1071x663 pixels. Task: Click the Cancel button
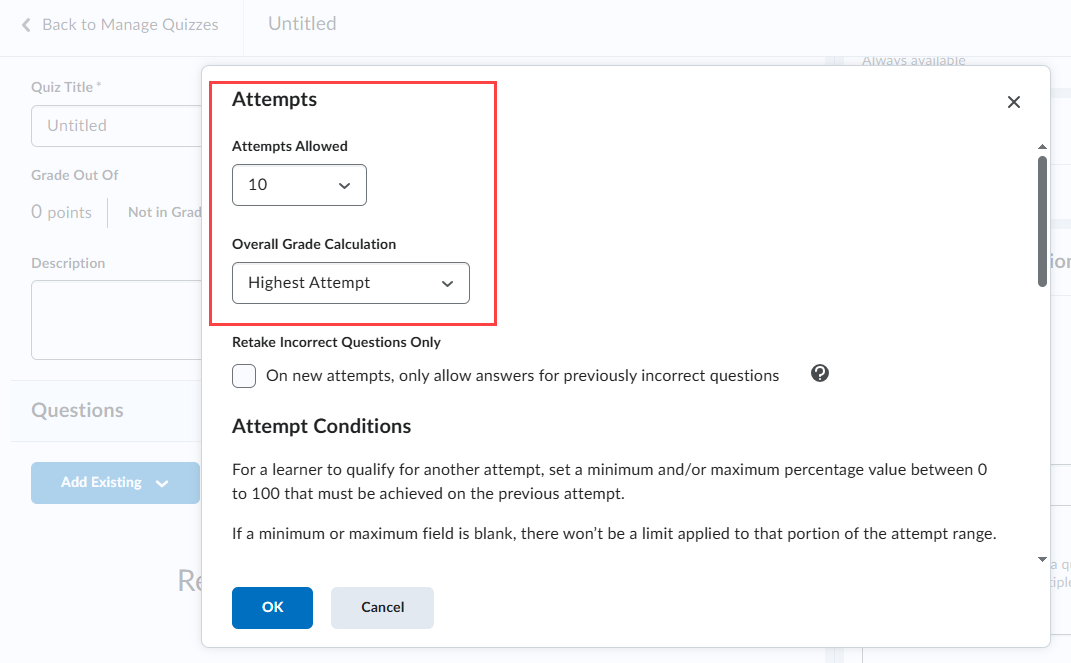click(x=382, y=607)
